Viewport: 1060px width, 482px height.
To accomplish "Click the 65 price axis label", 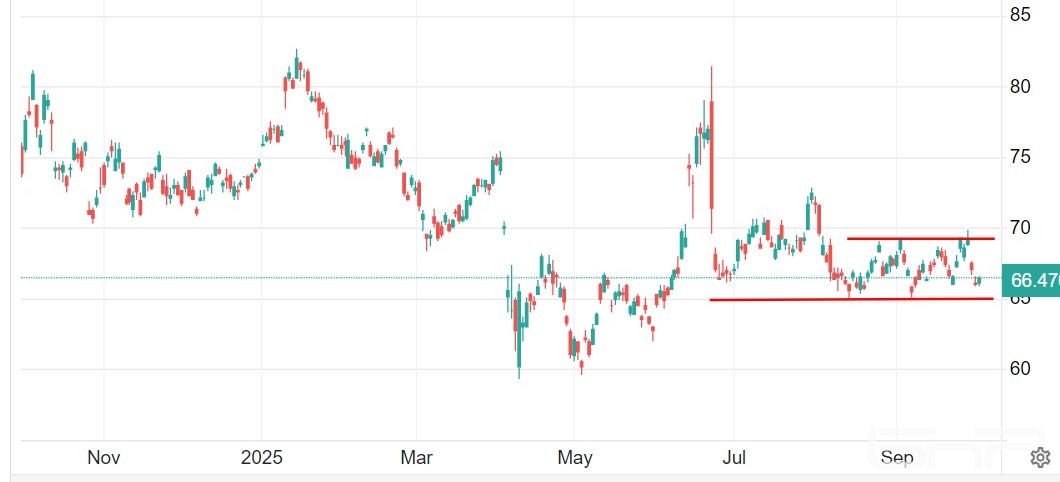I will pos(1020,299).
